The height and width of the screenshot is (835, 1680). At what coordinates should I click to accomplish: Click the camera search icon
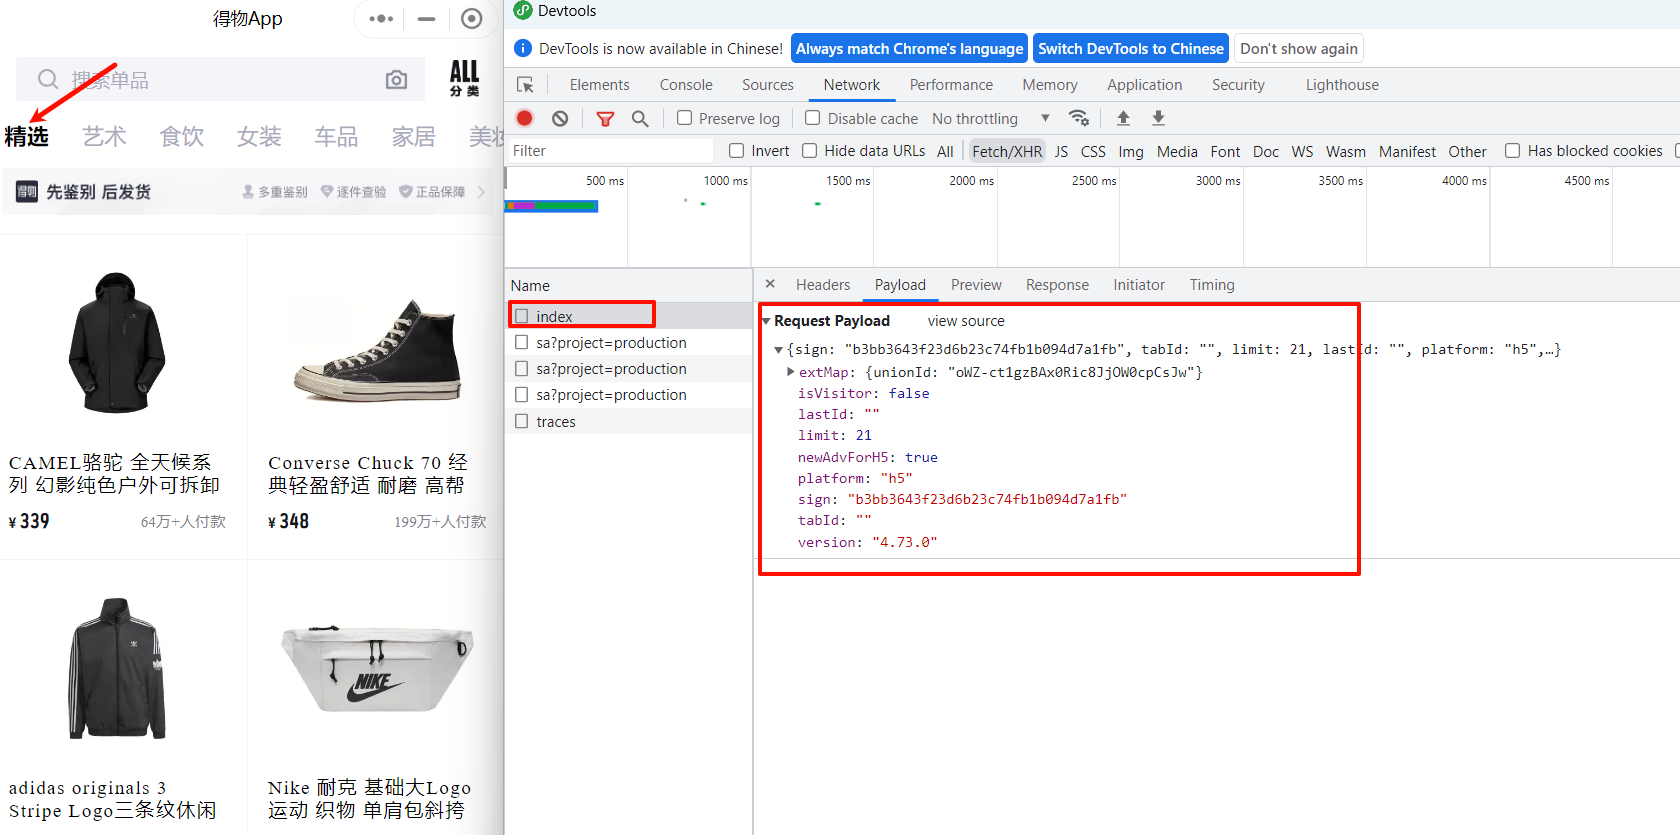[x=396, y=80]
